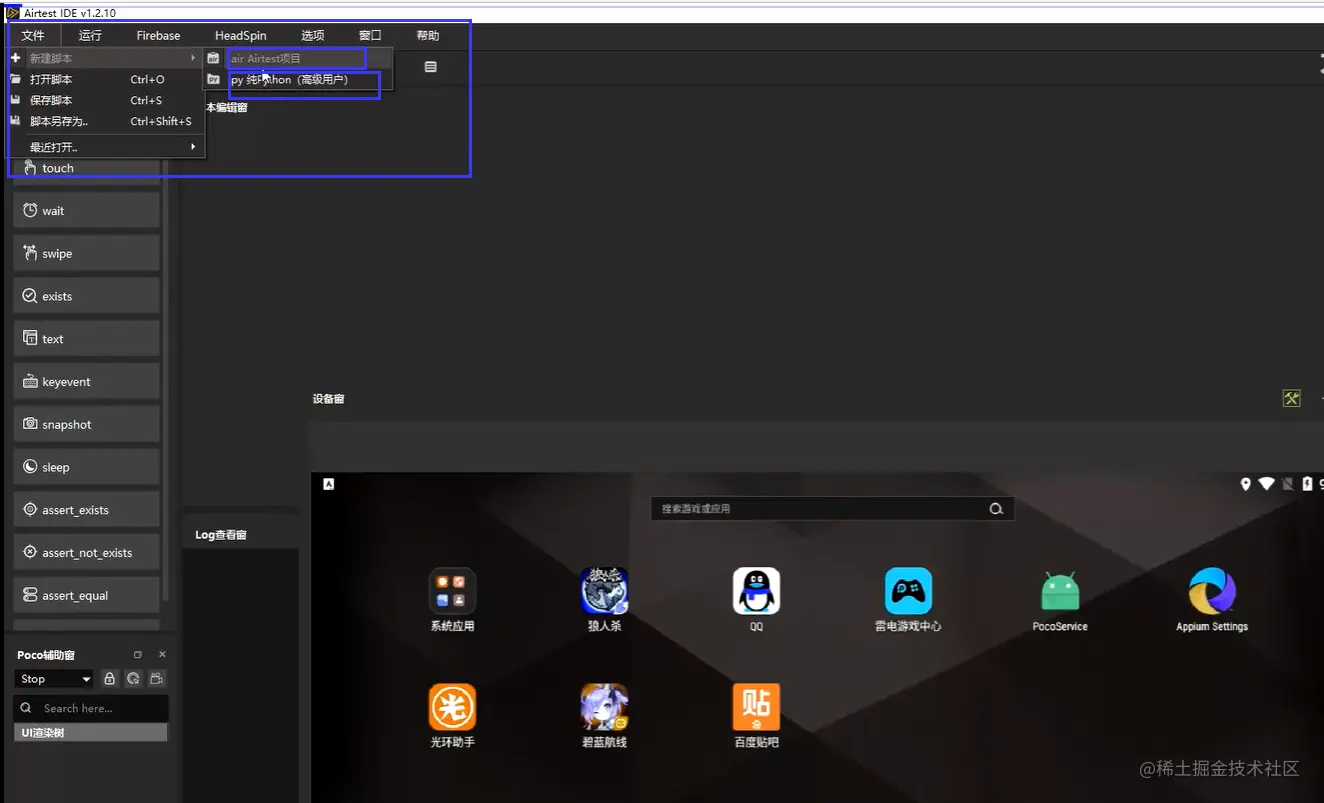Click the assert_exists command button
This screenshot has width=1324, height=803.
[87, 510]
